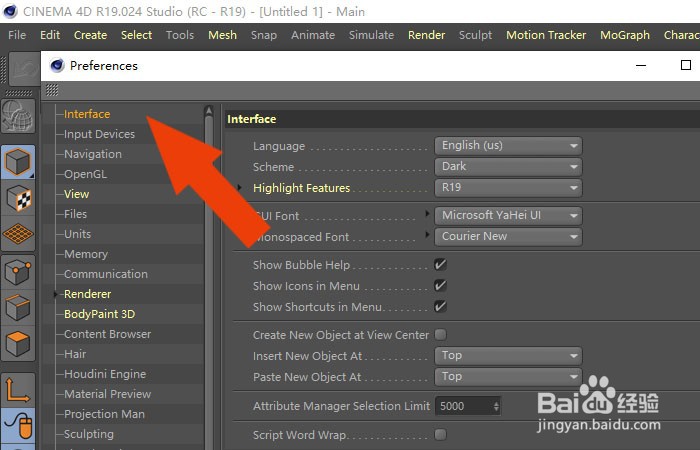Select the Polygons mode cube icon

(x=18, y=344)
